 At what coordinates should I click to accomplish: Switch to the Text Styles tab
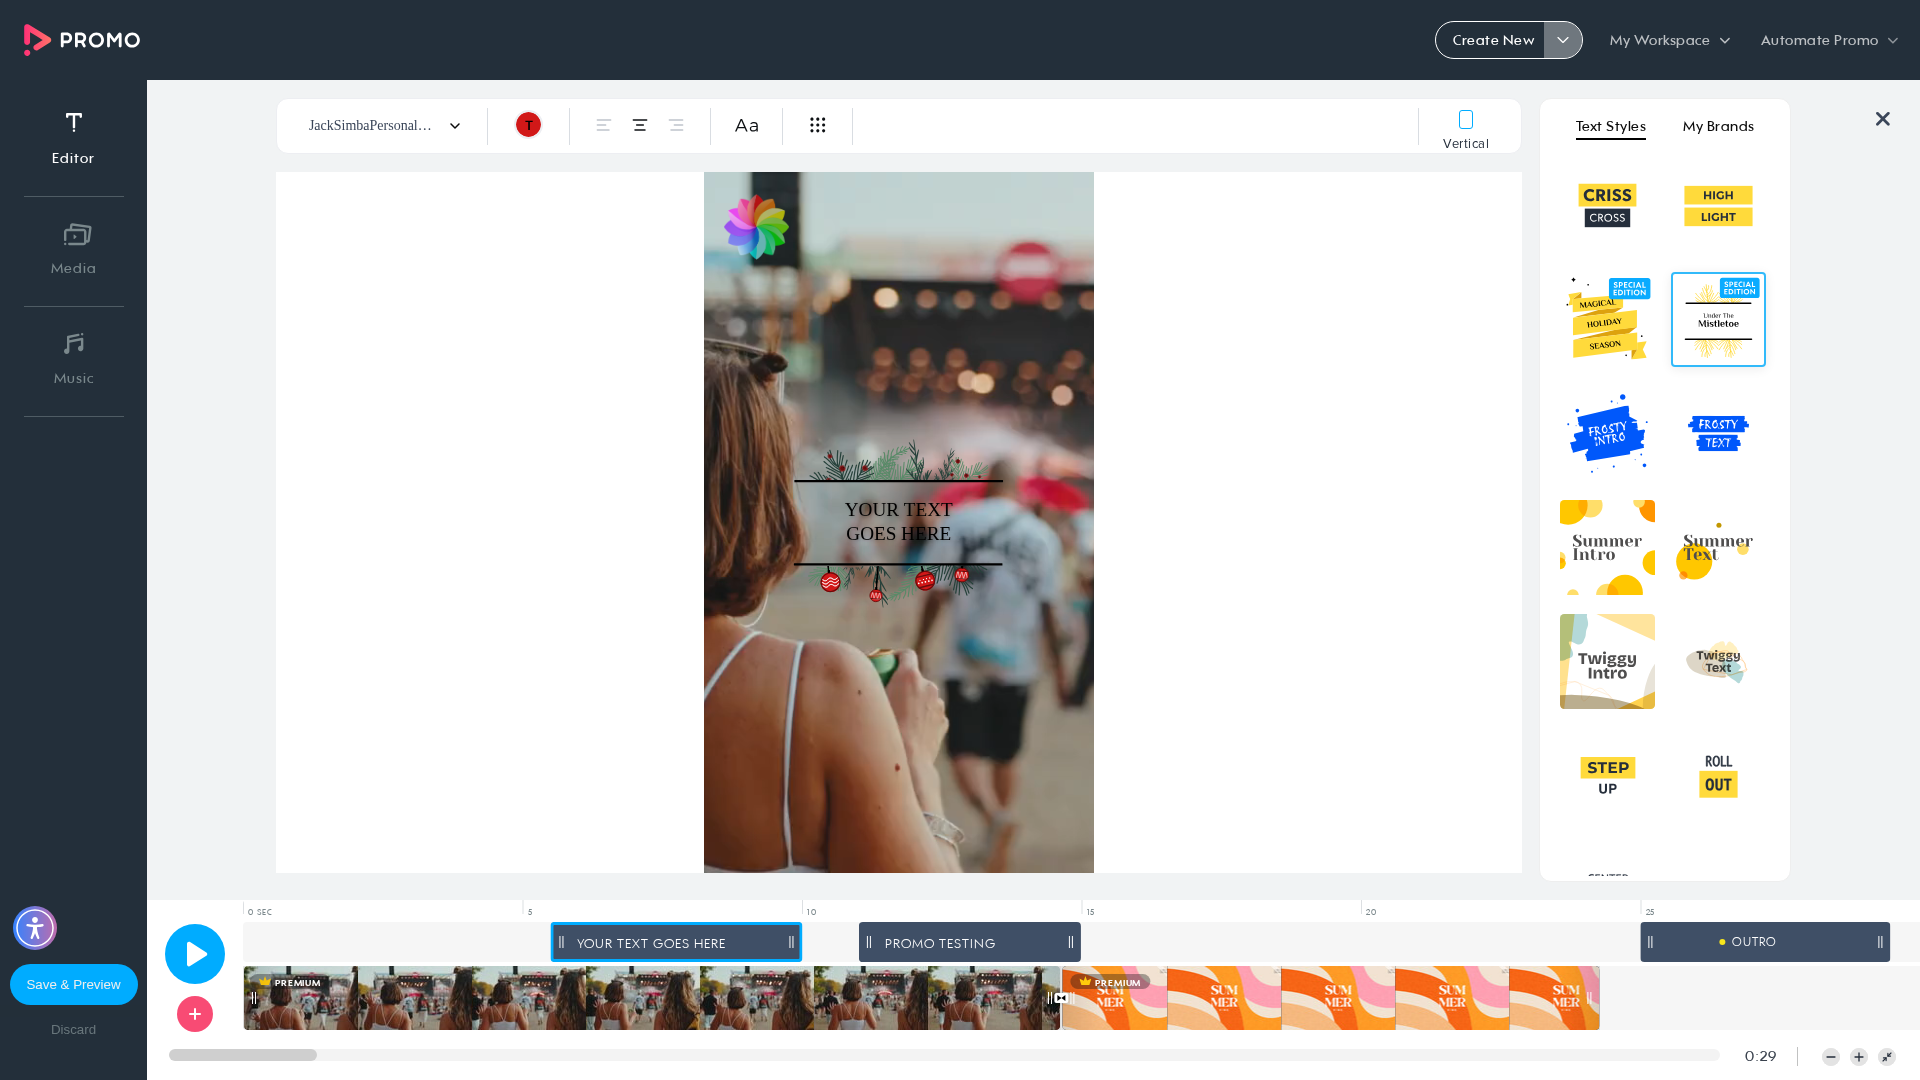[1610, 126]
